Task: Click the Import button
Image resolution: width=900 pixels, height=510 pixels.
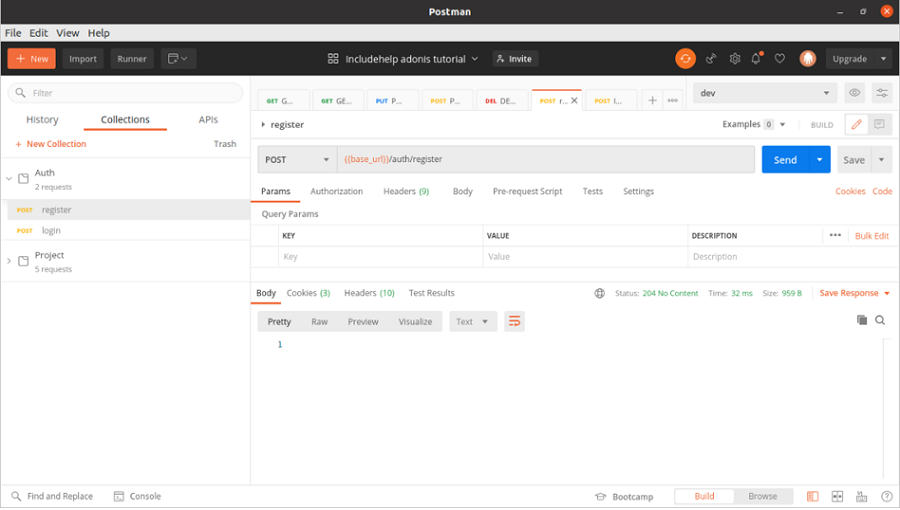Action: click(83, 59)
